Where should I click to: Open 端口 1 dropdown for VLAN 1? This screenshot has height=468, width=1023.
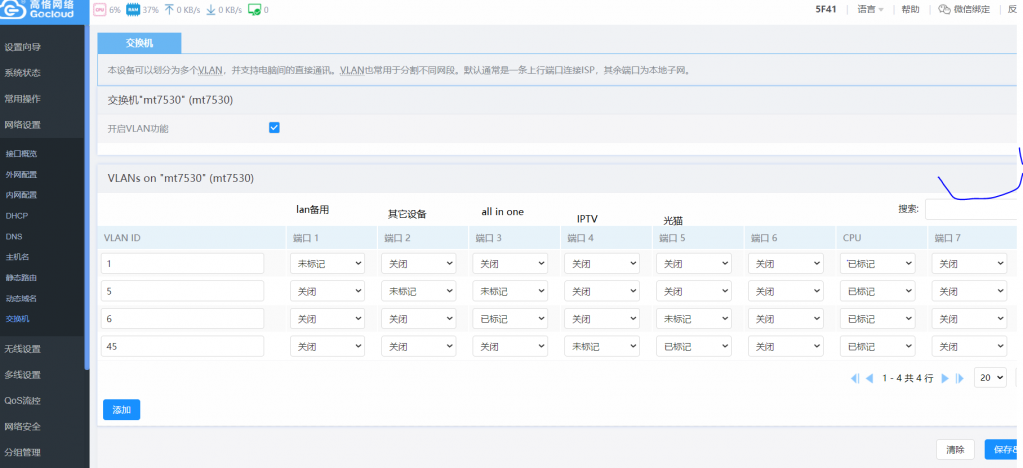pyautogui.click(x=328, y=264)
